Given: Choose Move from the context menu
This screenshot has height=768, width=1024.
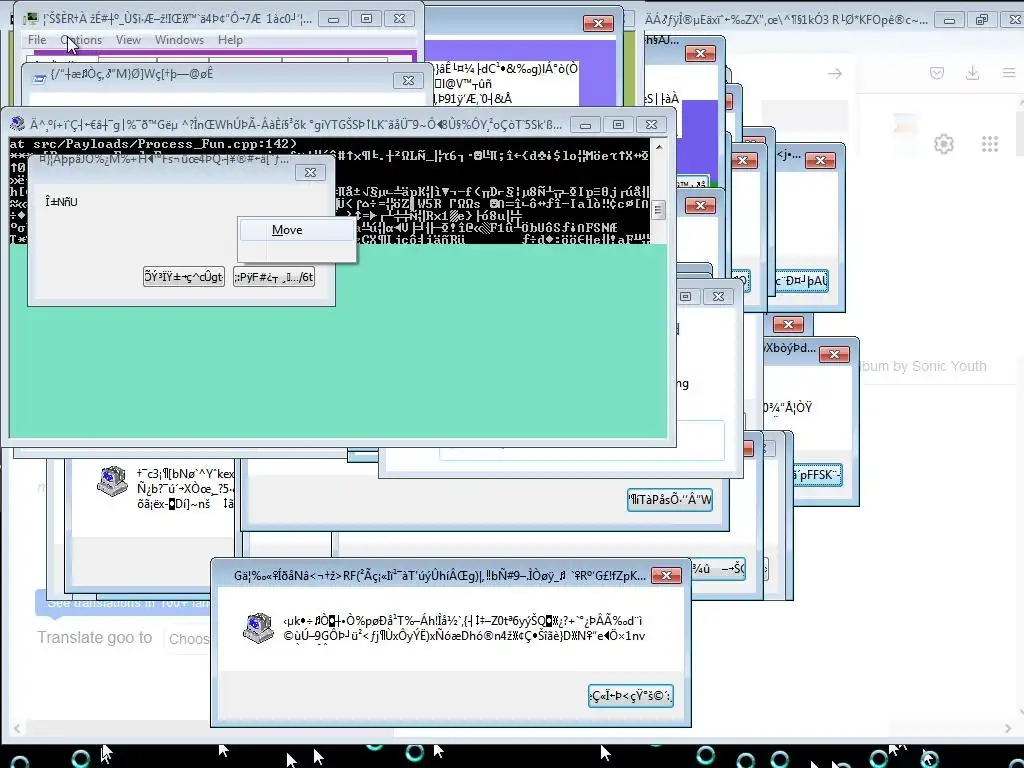Looking at the screenshot, I should pos(296,230).
